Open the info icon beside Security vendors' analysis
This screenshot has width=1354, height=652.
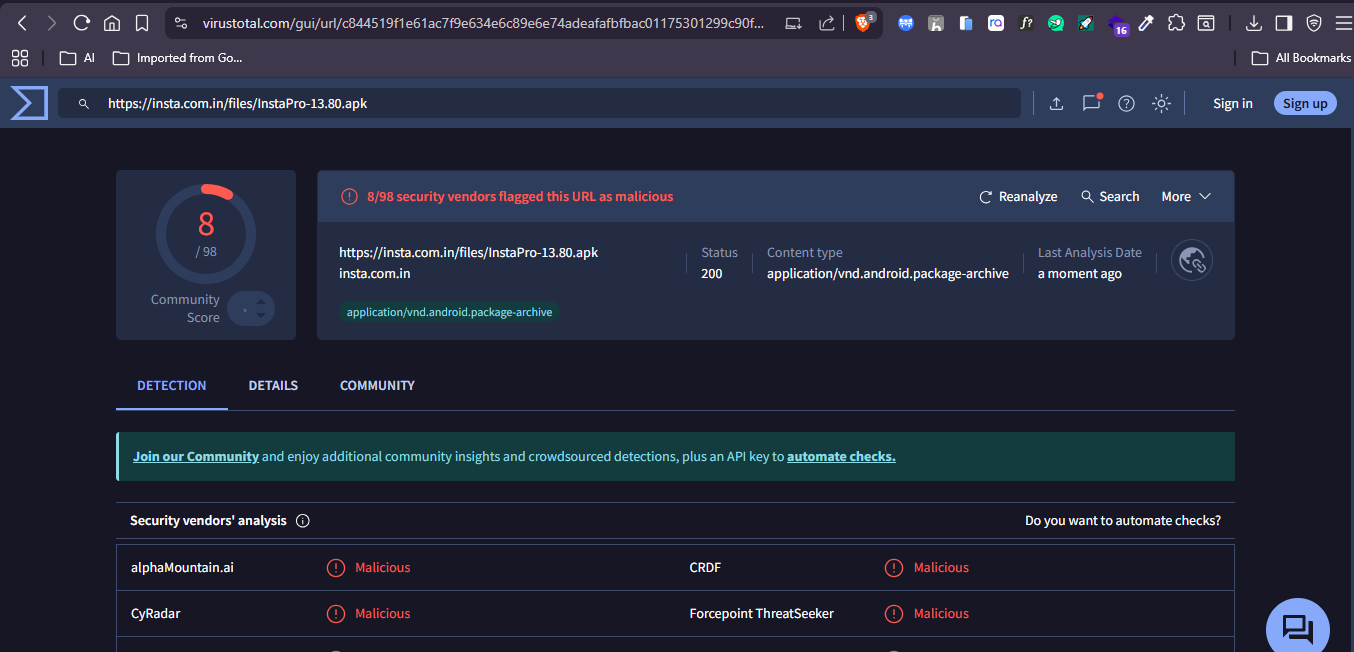click(302, 520)
